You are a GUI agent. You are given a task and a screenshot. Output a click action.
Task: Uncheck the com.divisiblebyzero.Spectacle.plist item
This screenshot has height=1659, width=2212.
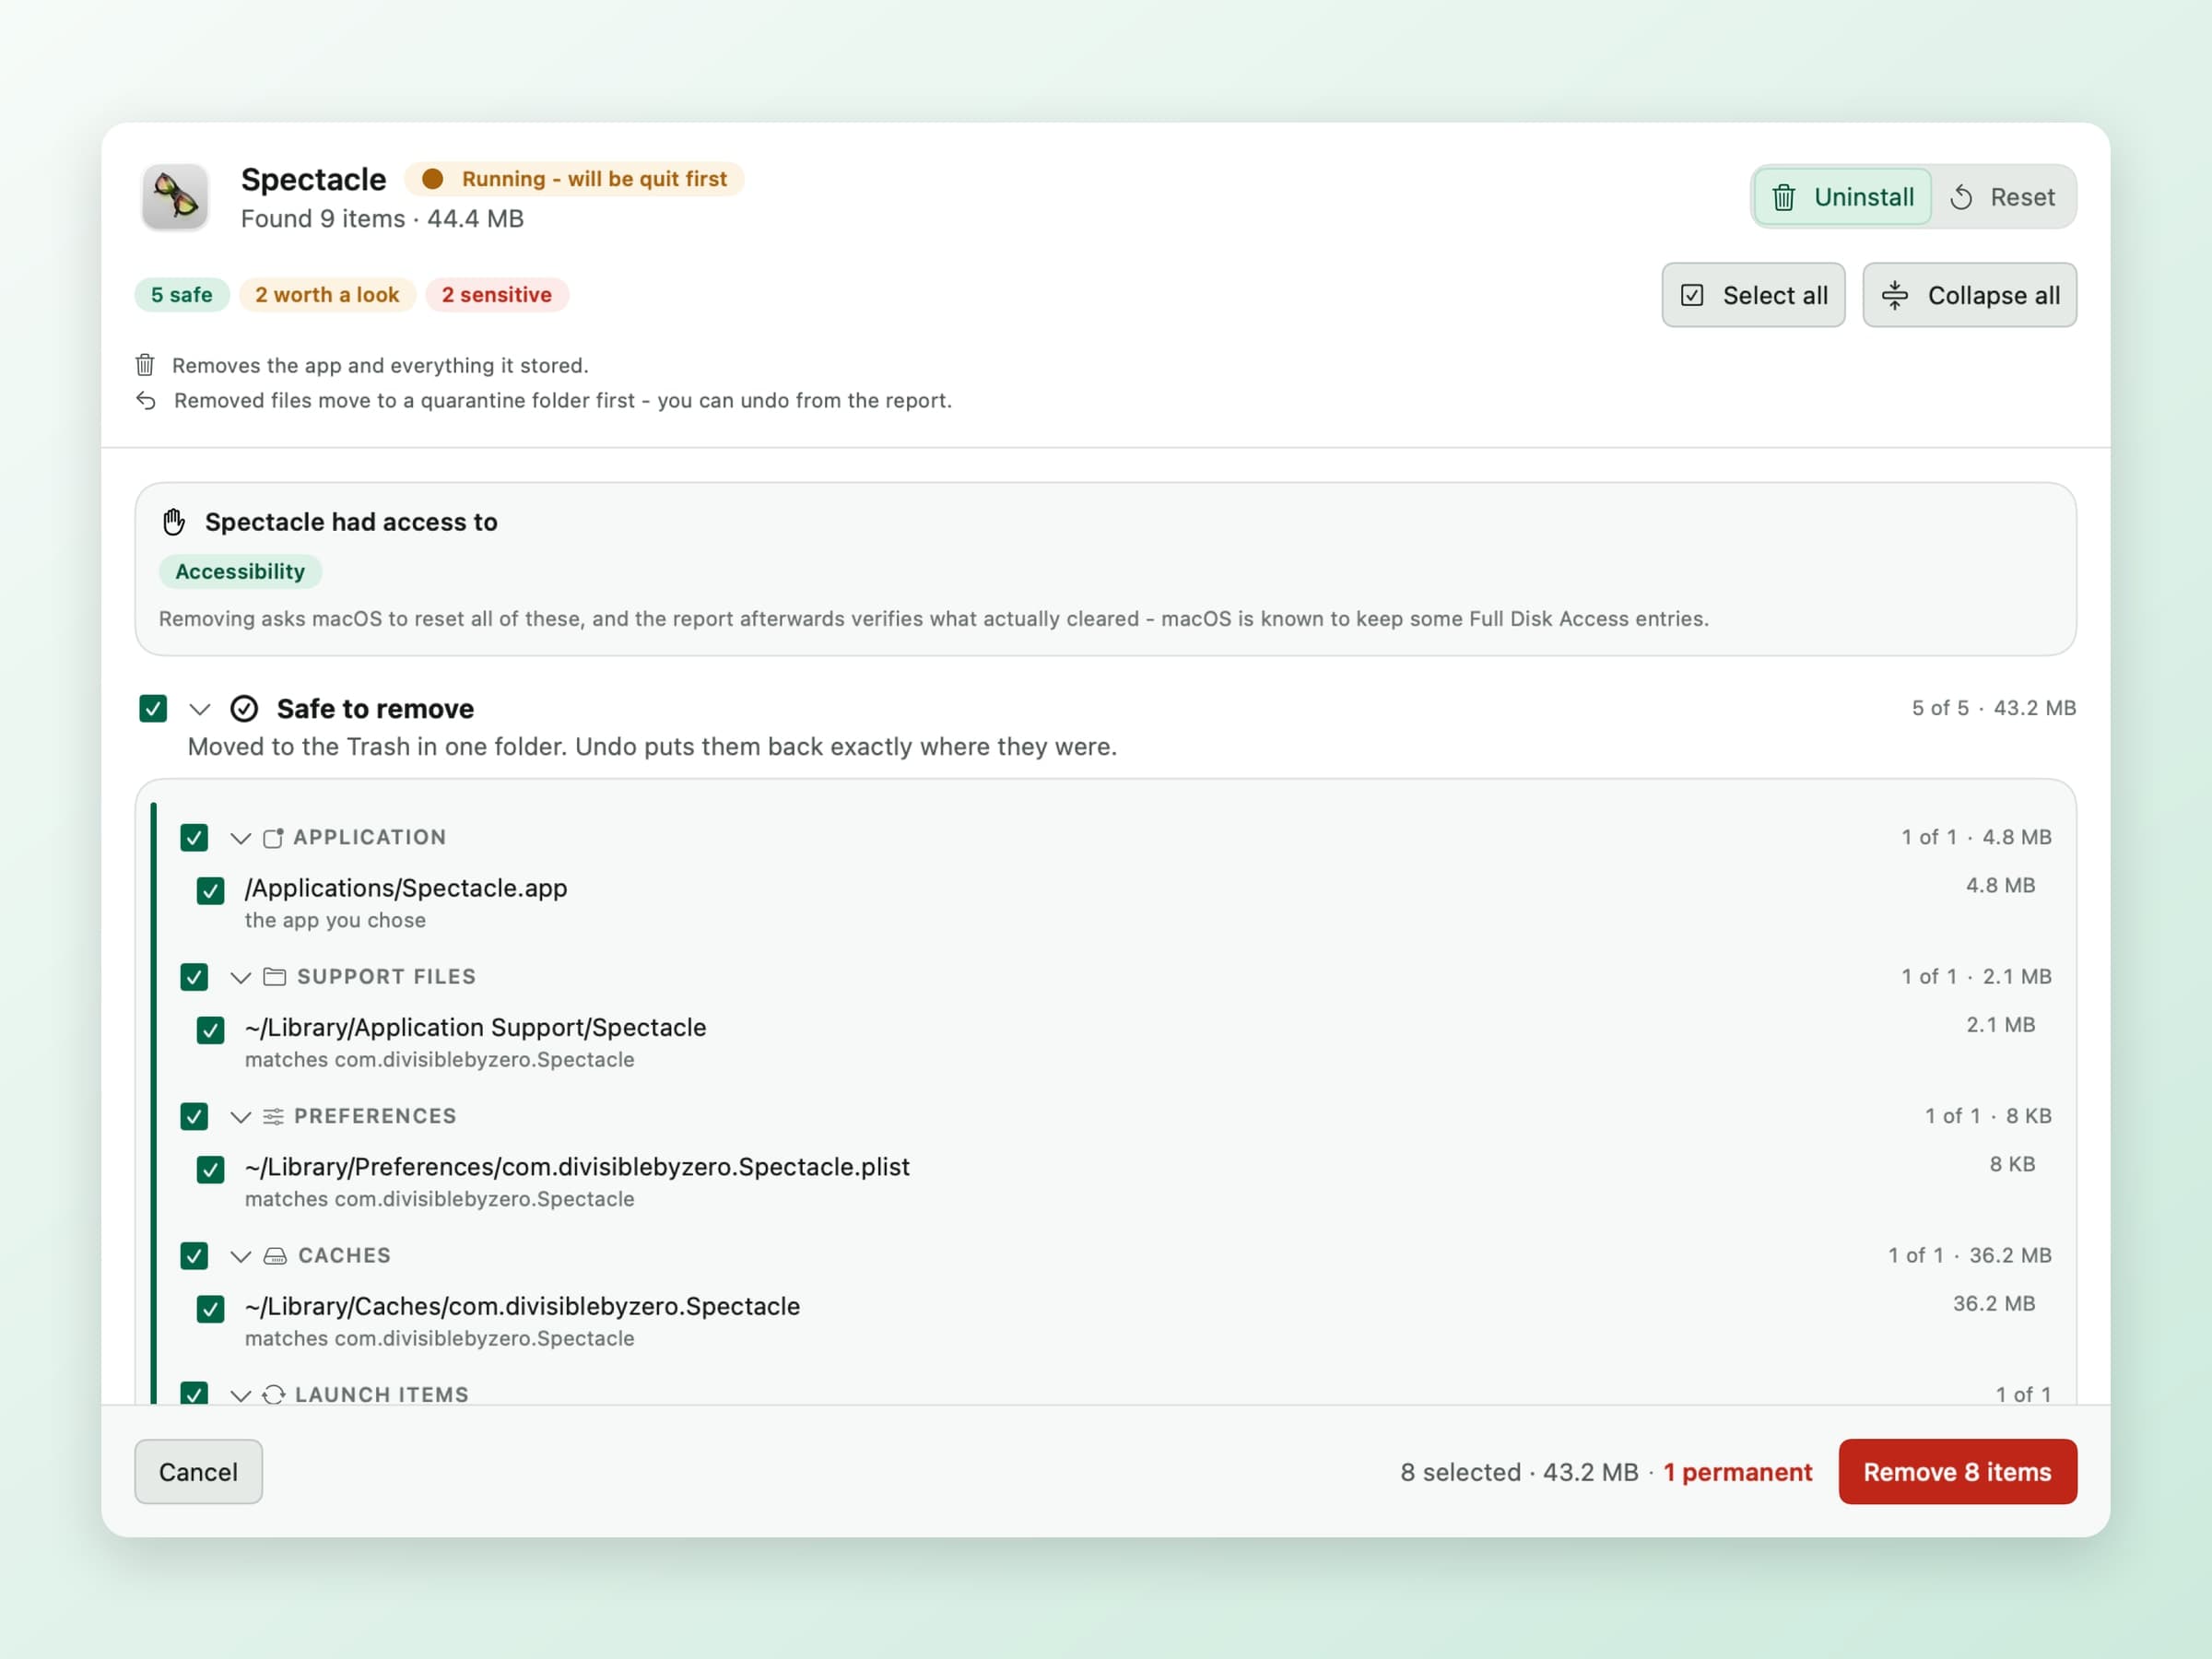coord(210,1169)
